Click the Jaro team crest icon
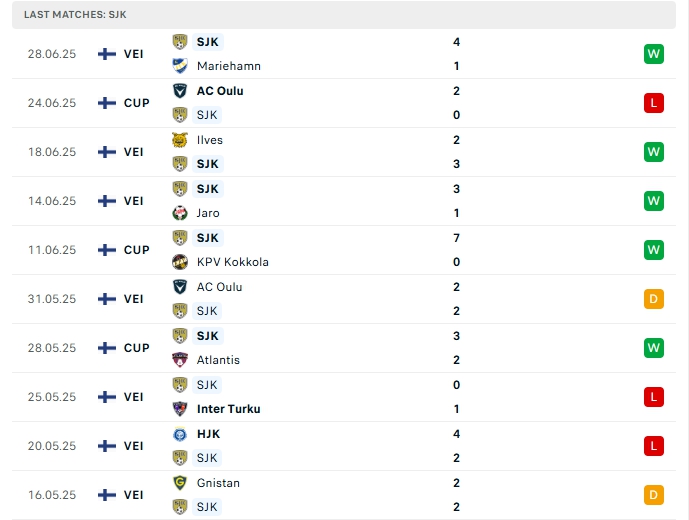Viewport: 689px width, 520px height. (180, 213)
